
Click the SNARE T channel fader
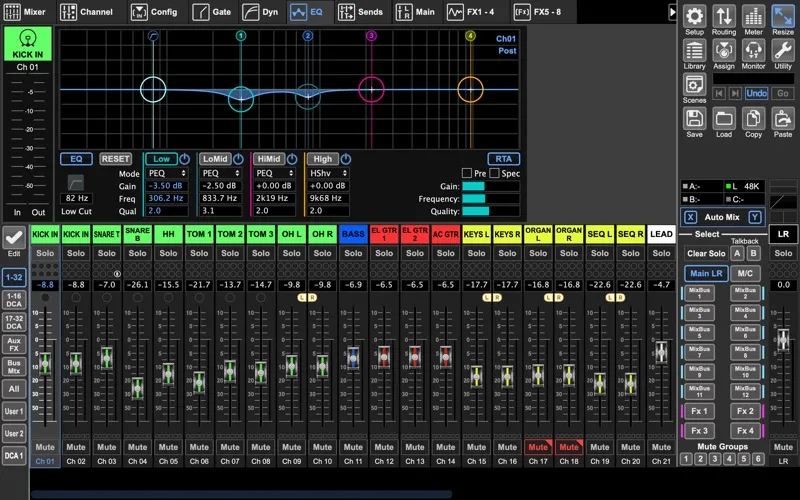107,358
